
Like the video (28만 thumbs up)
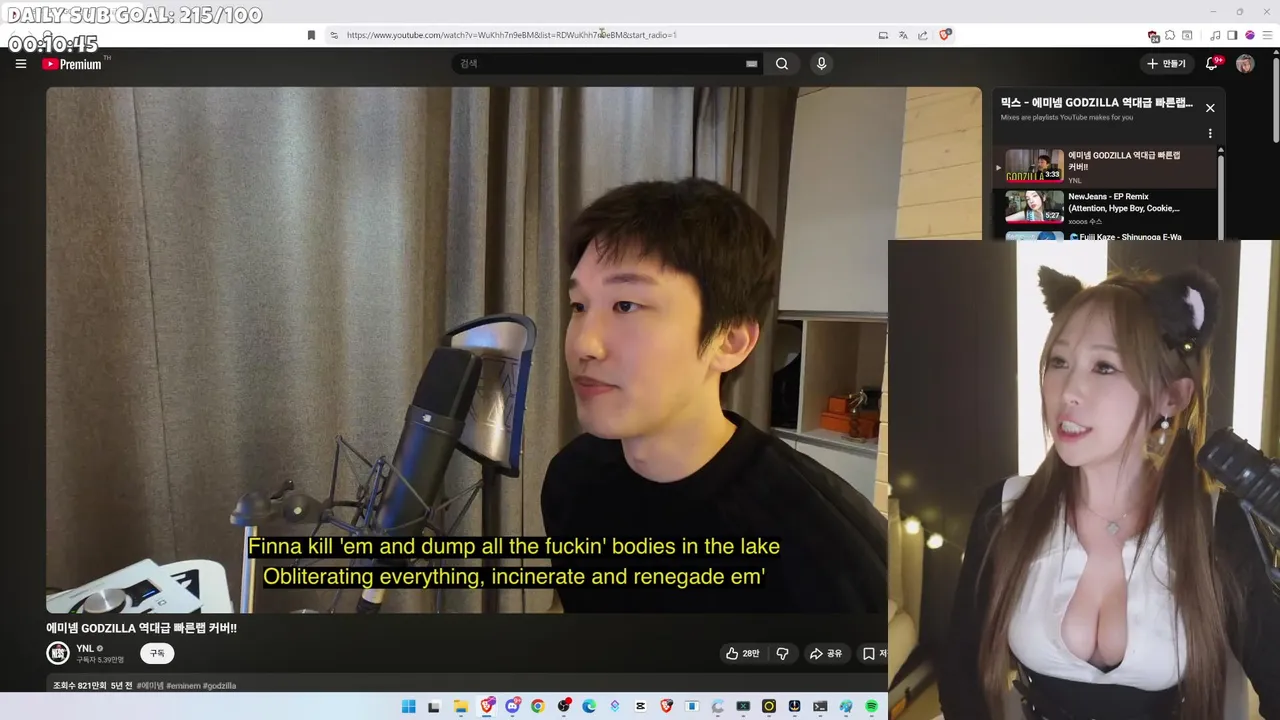click(x=742, y=653)
